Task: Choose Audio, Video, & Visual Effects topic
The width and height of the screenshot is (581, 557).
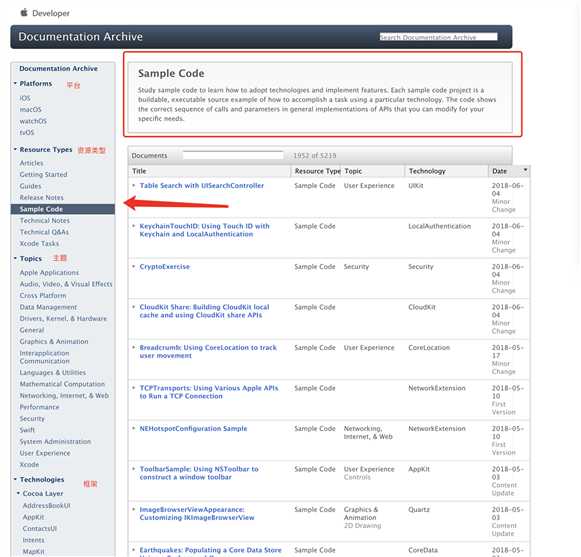Action: pos(66,284)
